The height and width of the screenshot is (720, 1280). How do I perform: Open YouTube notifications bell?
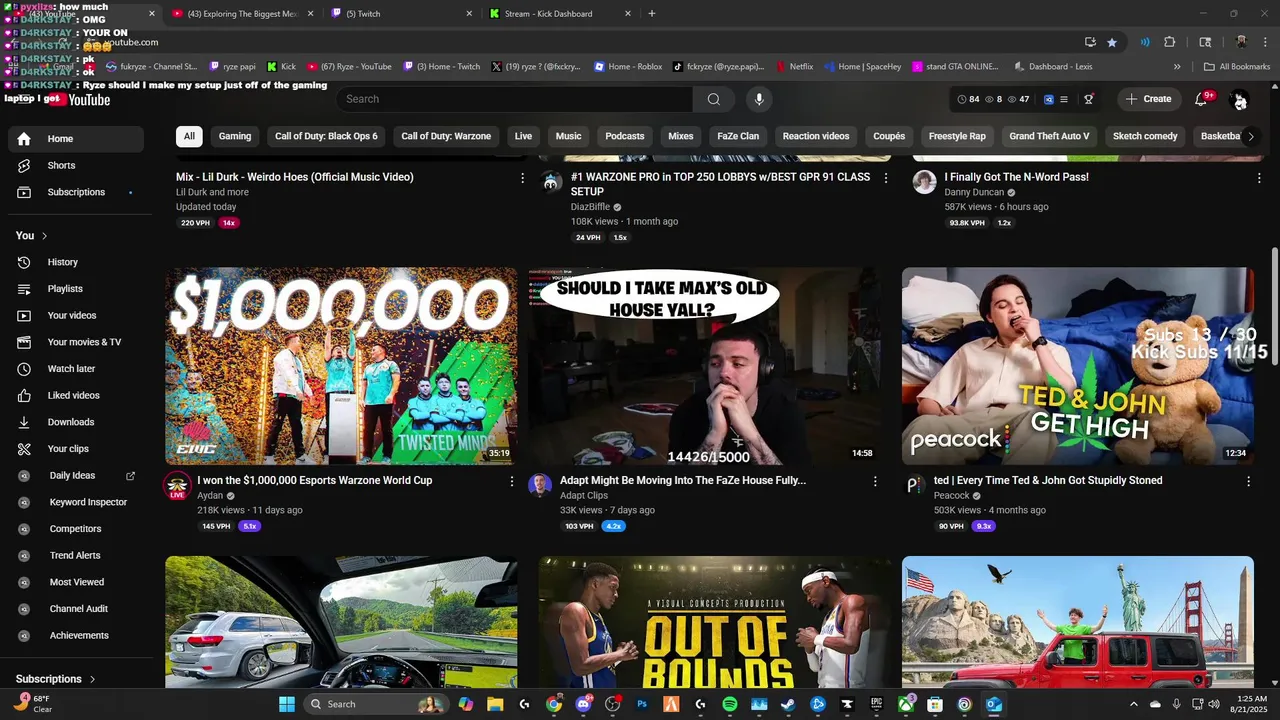[x=1202, y=99]
